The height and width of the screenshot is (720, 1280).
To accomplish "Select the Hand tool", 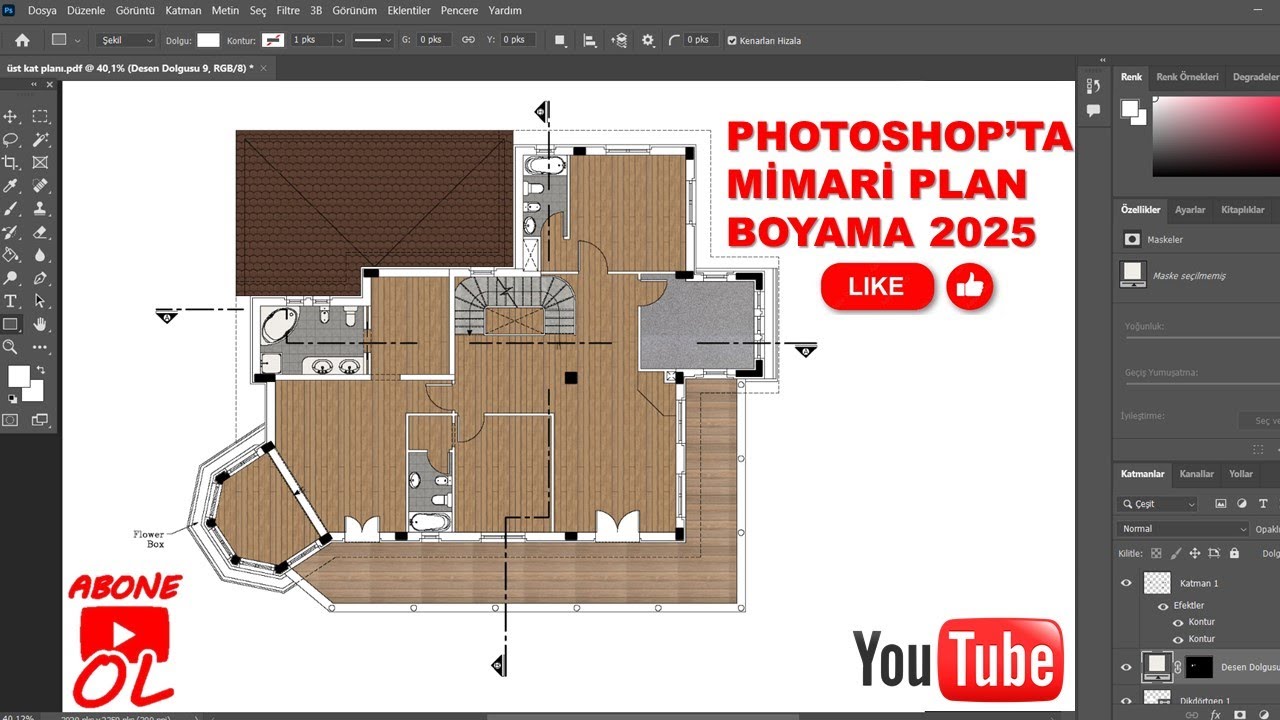I will pyautogui.click(x=40, y=324).
